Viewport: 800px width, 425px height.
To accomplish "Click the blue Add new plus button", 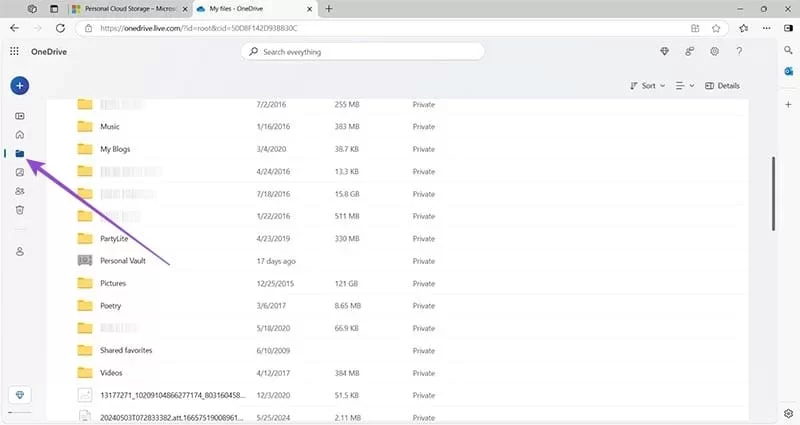I will tap(19, 86).
